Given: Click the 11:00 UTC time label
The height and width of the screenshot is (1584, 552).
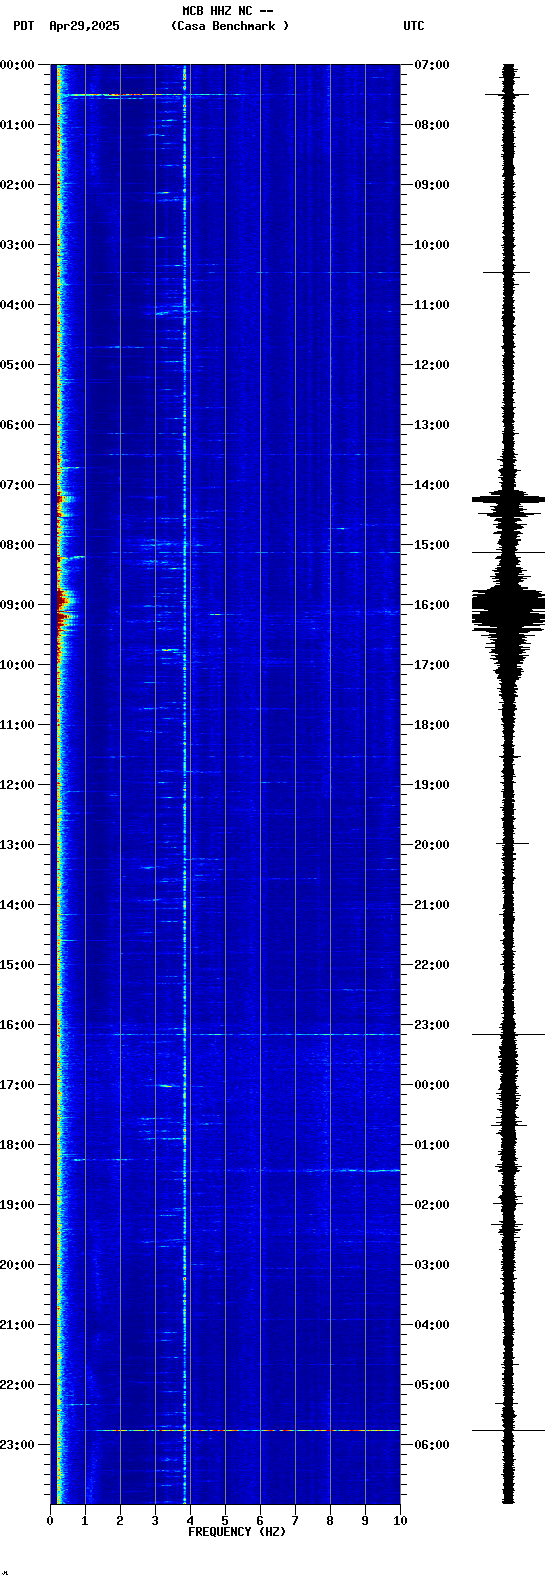Looking at the screenshot, I should coord(432,305).
